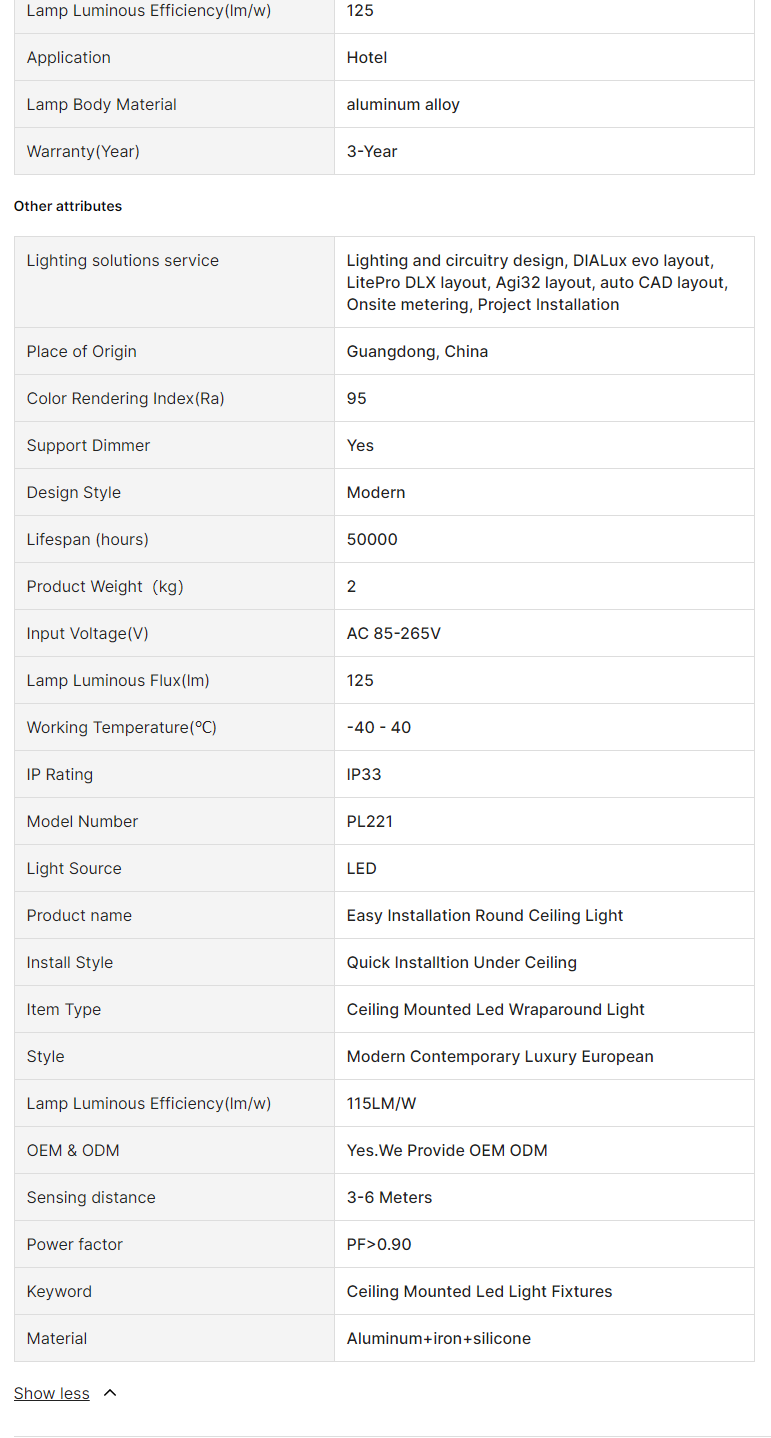This screenshot has width=771, height=1438.
Task: Click the PF>0.90 power factor value
Action: coord(379,1244)
